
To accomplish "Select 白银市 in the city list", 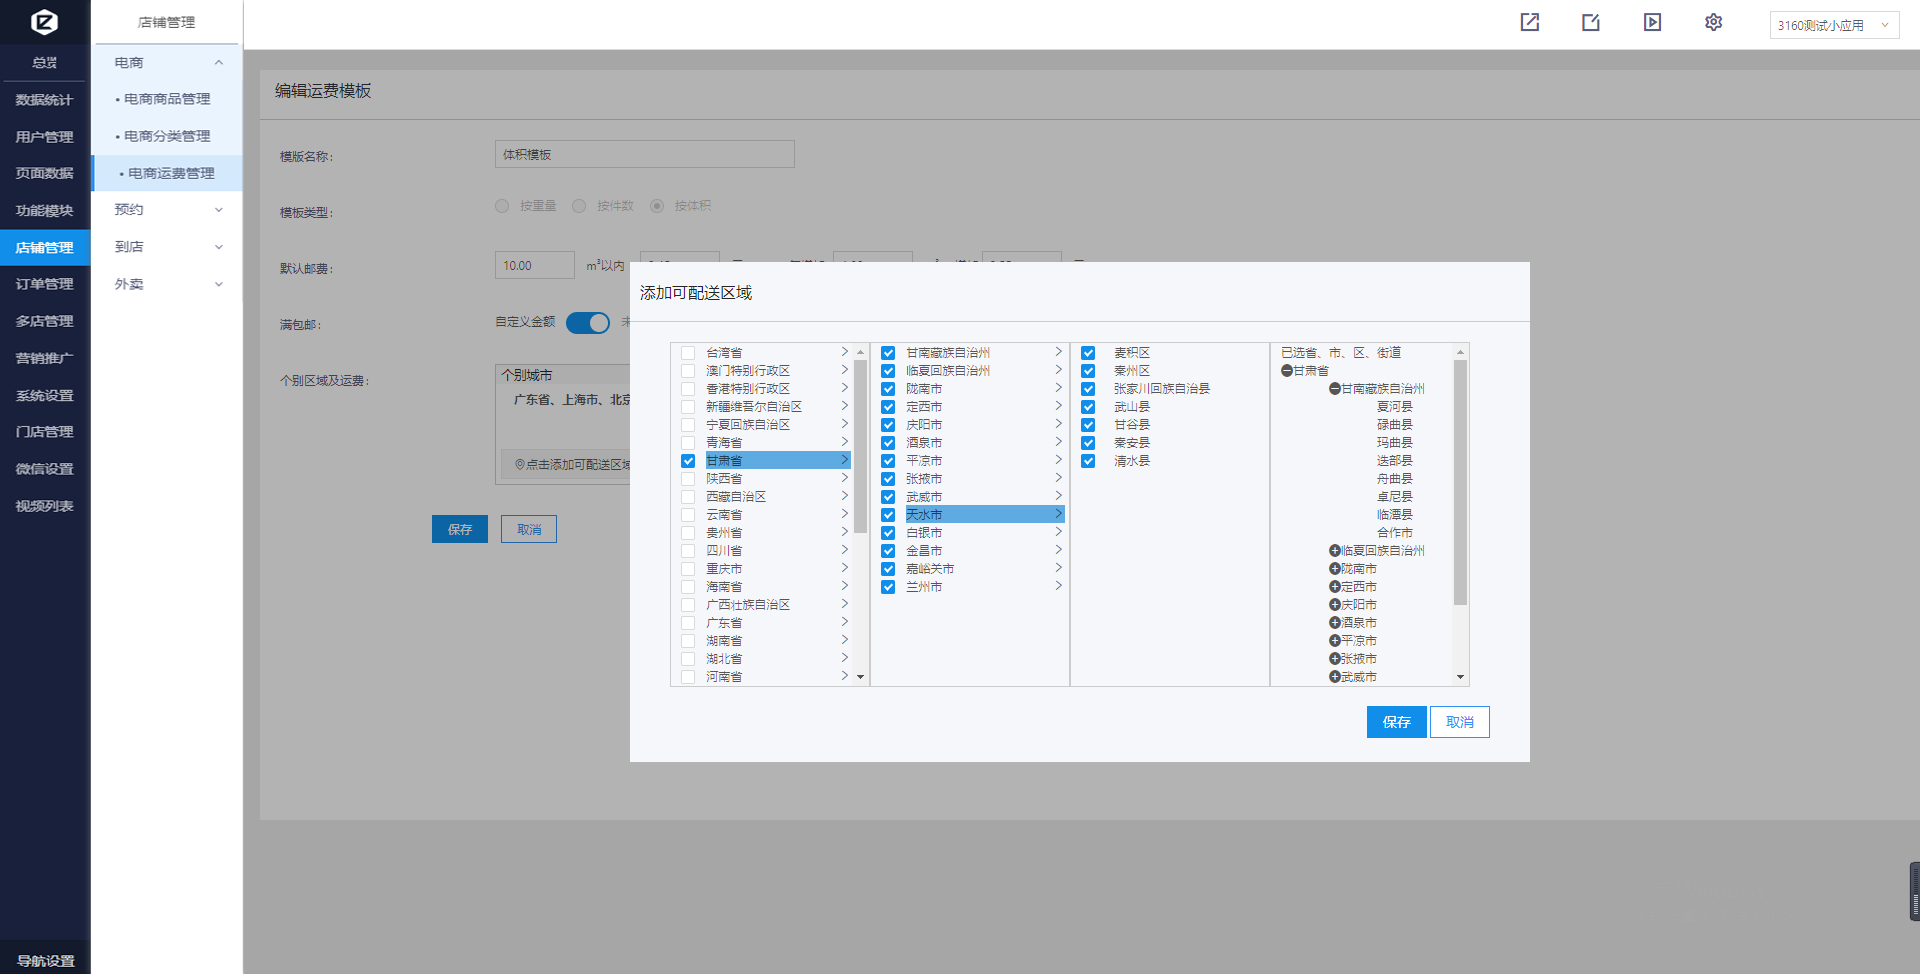I will (924, 533).
